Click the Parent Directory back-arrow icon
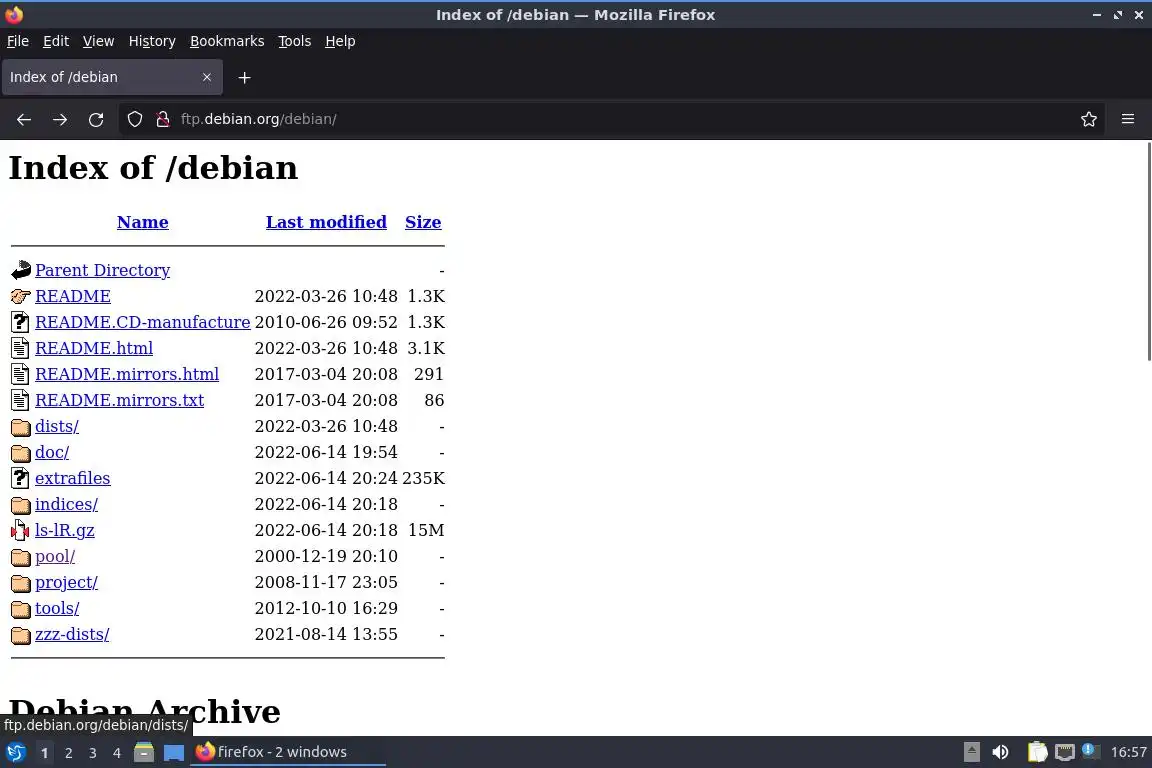 tap(21, 270)
